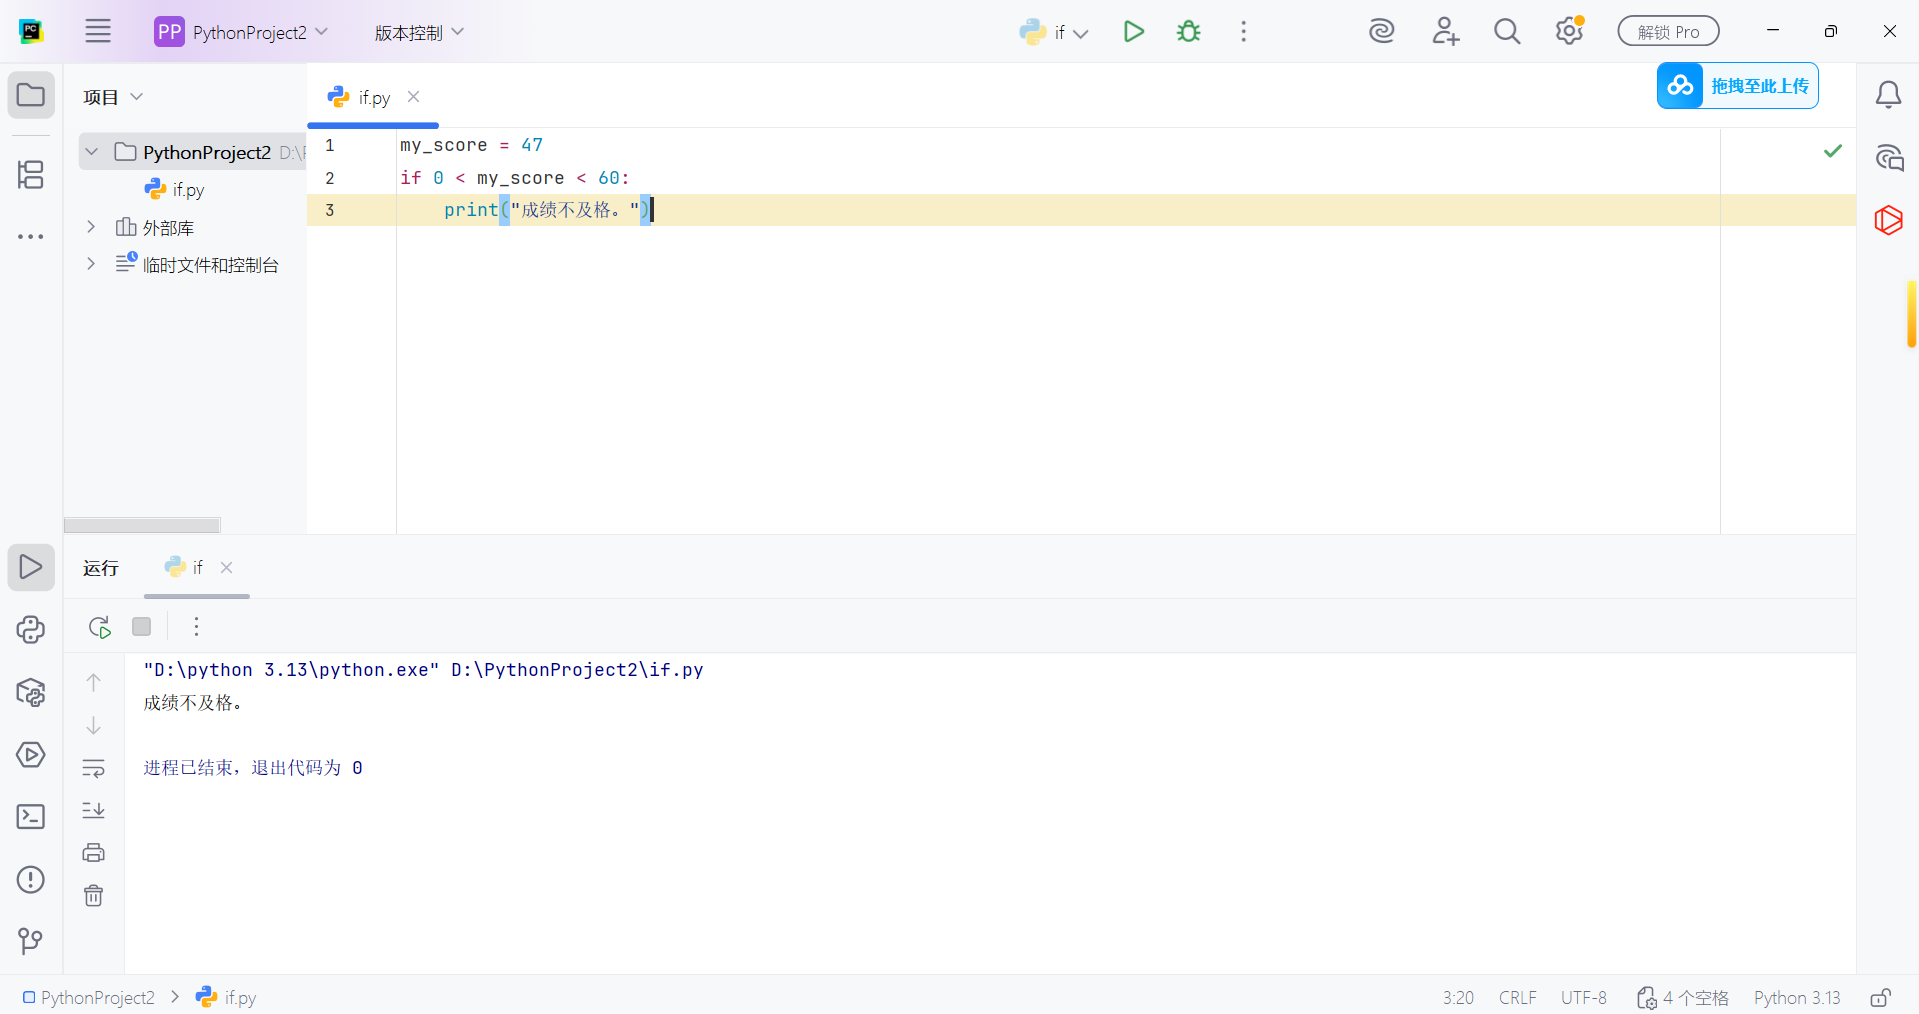This screenshot has height=1014, width=1919.
Task: Open Code With Me user icon
Action: pyautogui.click(x=1445, y=31)
